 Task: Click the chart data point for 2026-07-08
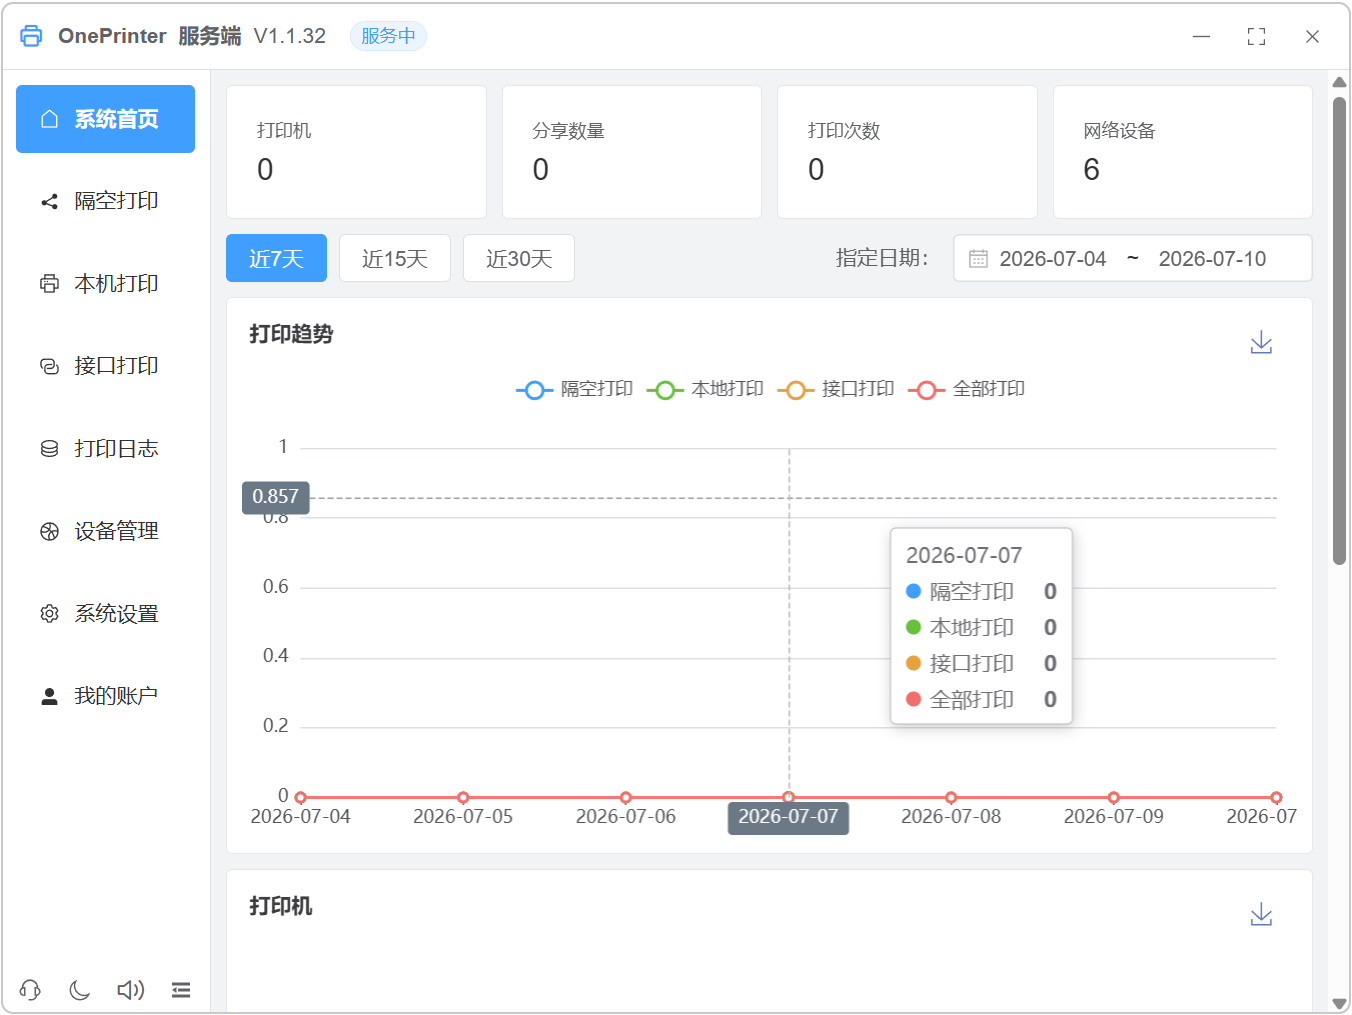(x=951, y=798)
